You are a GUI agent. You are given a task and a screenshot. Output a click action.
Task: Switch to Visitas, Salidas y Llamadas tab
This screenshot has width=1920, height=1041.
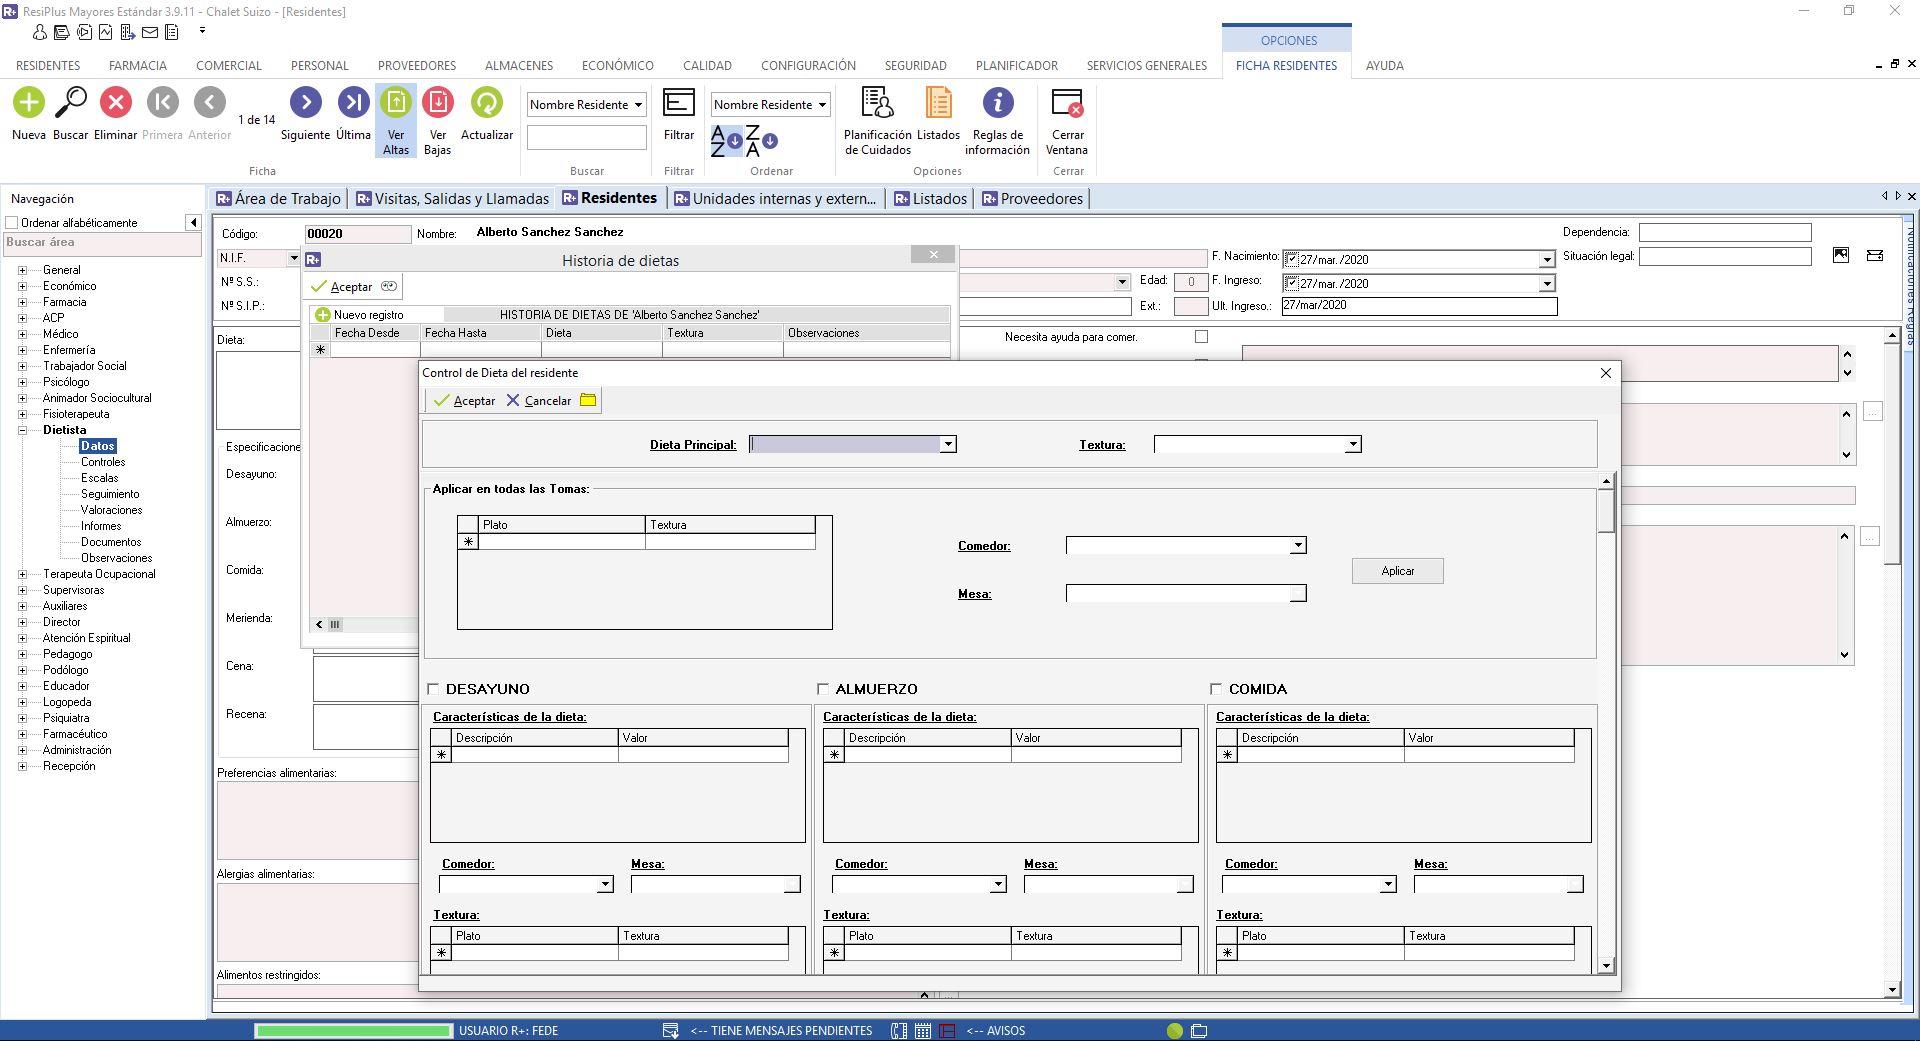[453, 198]
